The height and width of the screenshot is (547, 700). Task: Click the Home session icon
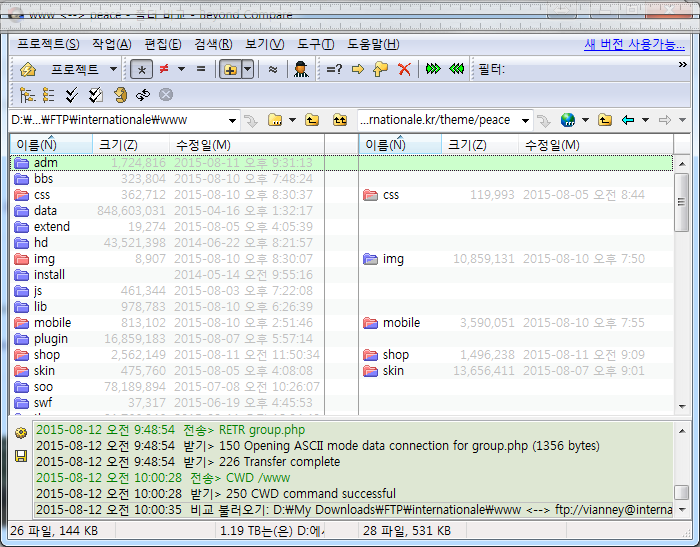coord(27,69)
